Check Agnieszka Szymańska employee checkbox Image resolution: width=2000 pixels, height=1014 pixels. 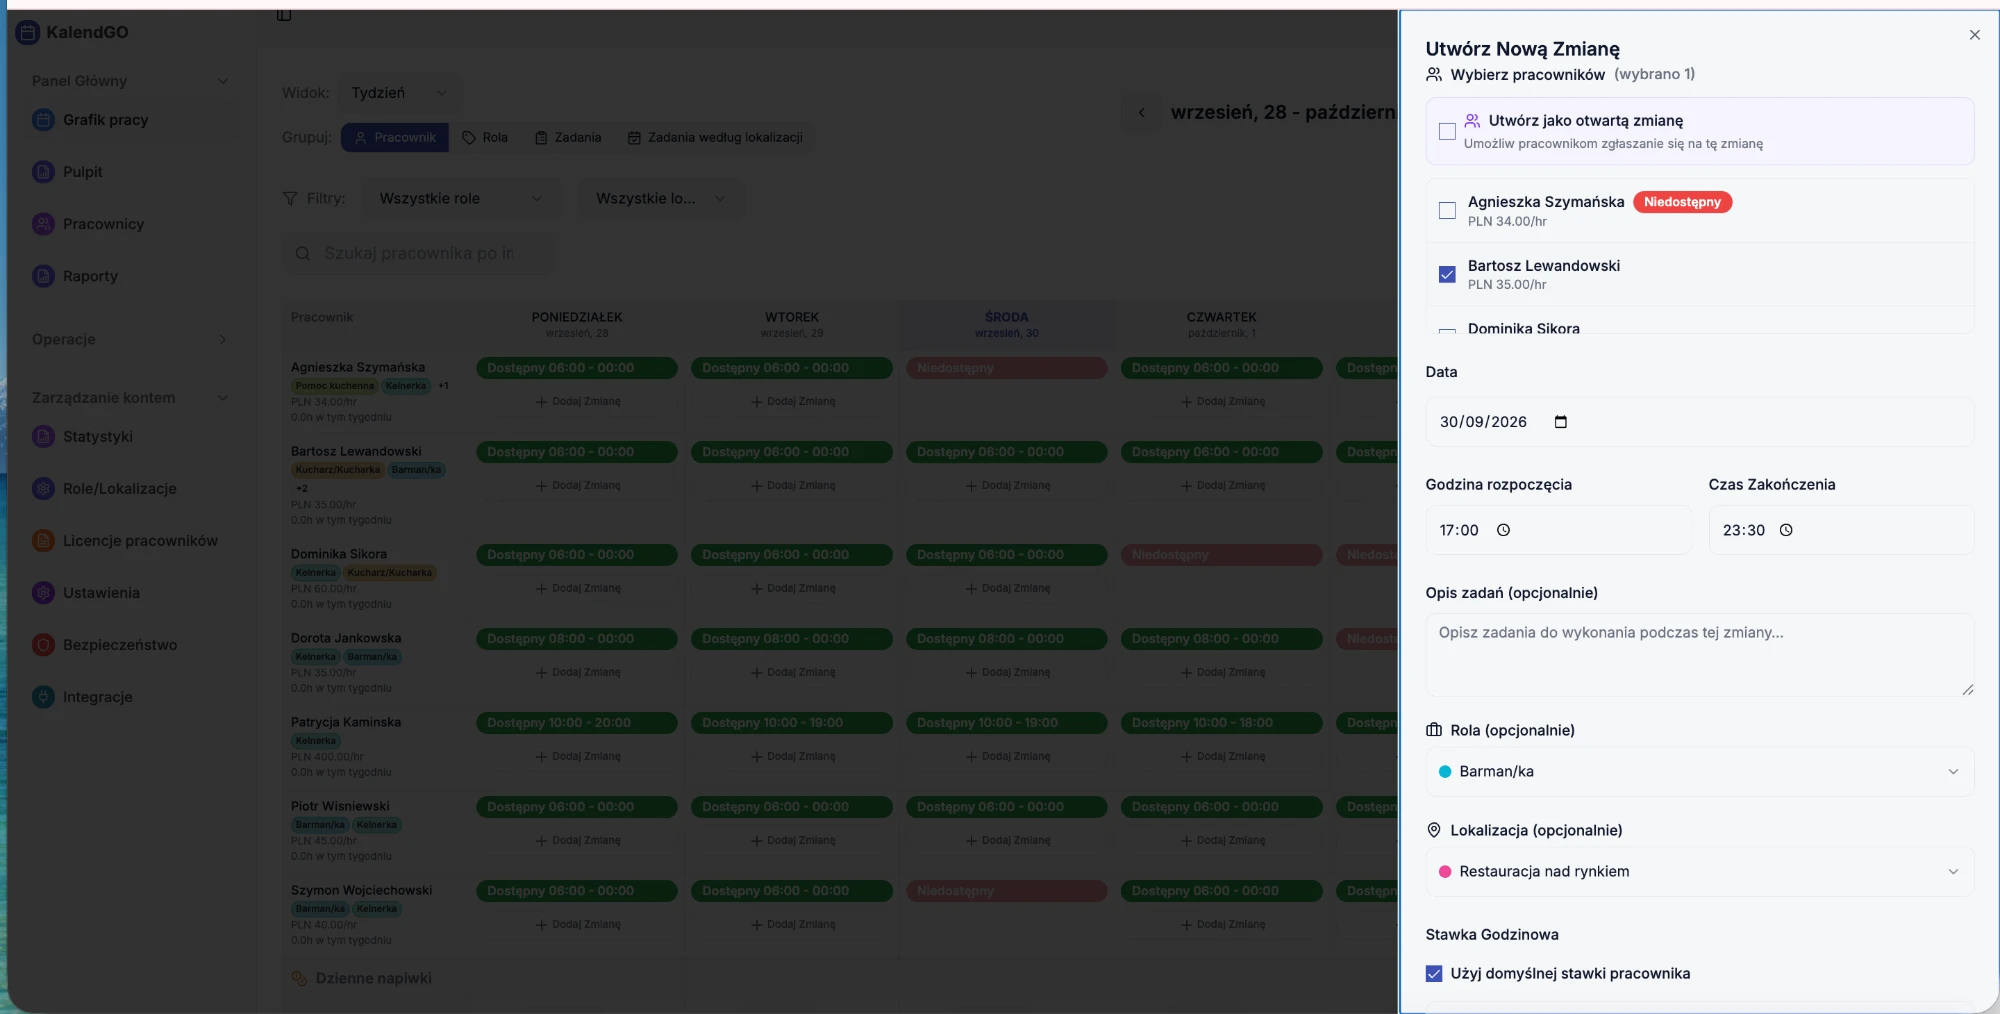tap(1447, 210)
